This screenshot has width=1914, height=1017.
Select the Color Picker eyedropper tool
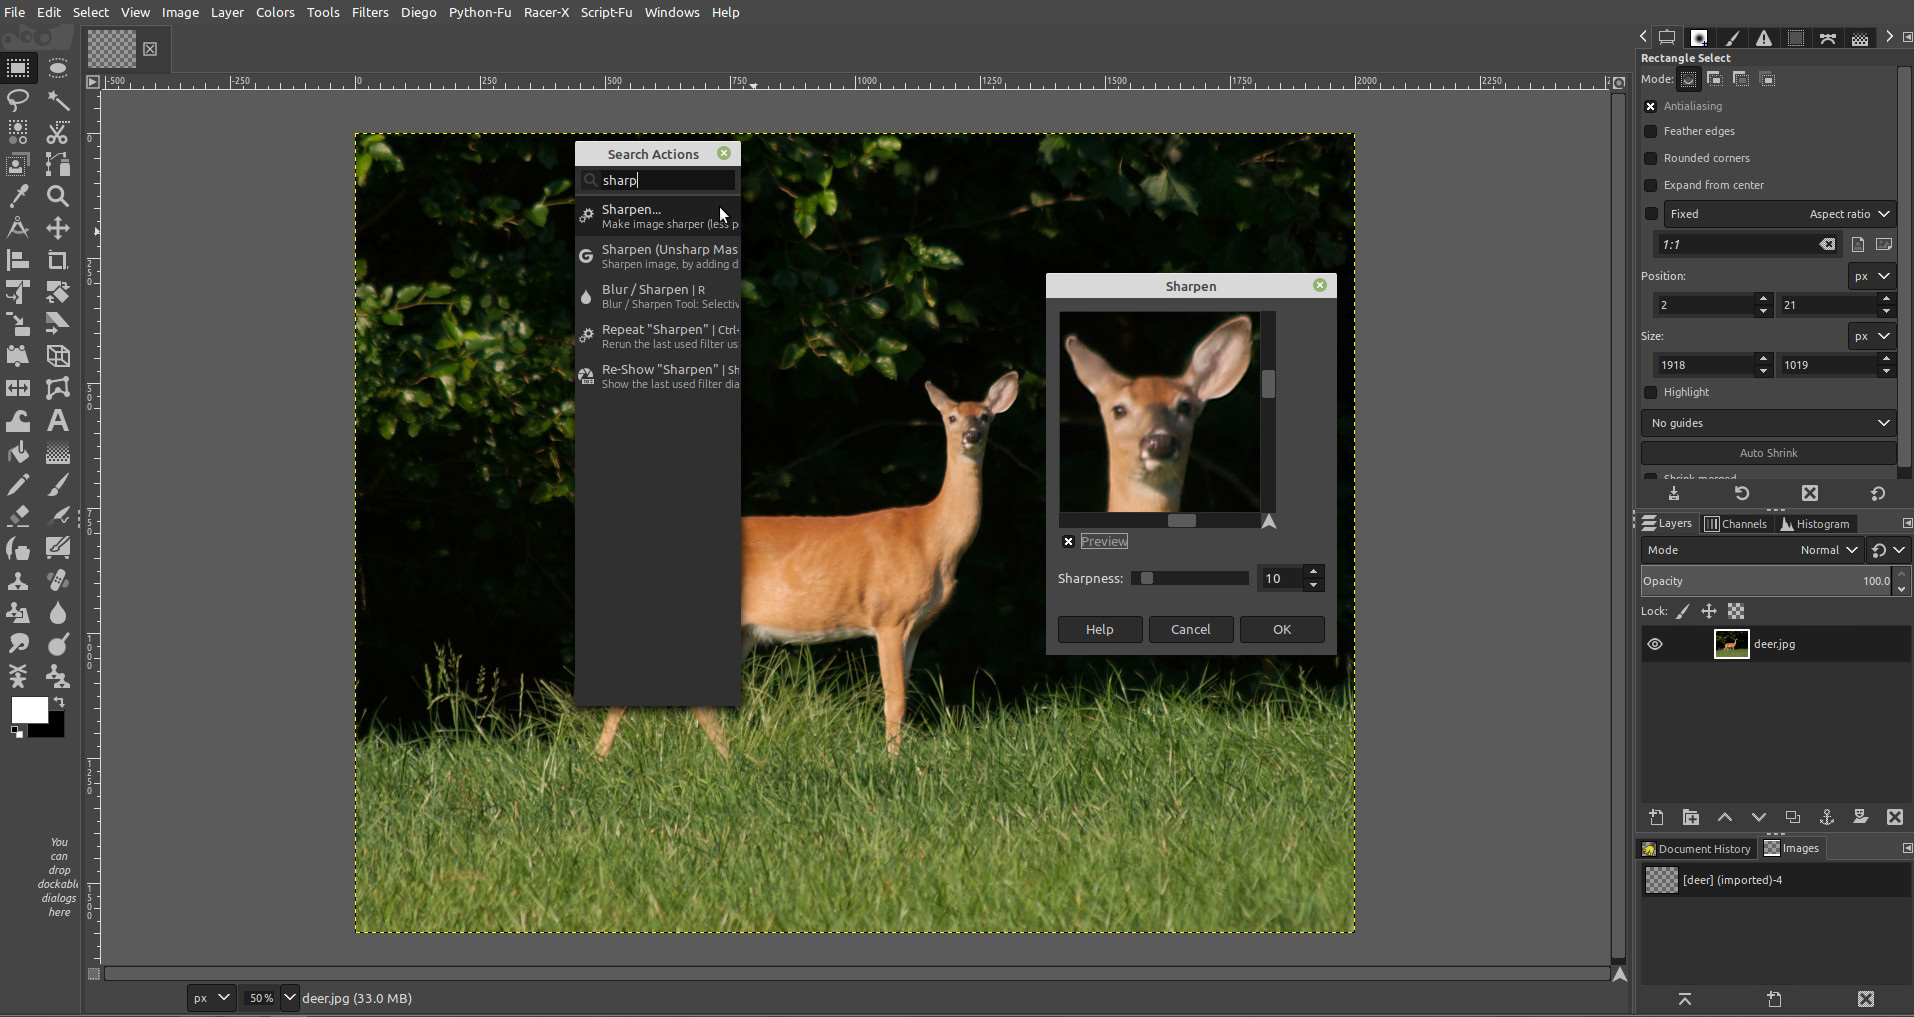pos(18,196)
